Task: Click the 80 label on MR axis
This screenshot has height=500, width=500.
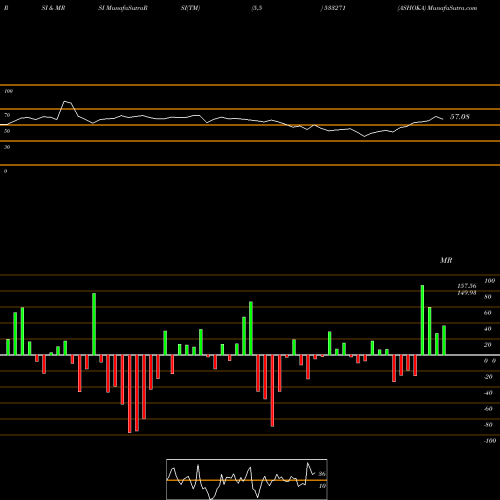Action: tap(488, 297)
